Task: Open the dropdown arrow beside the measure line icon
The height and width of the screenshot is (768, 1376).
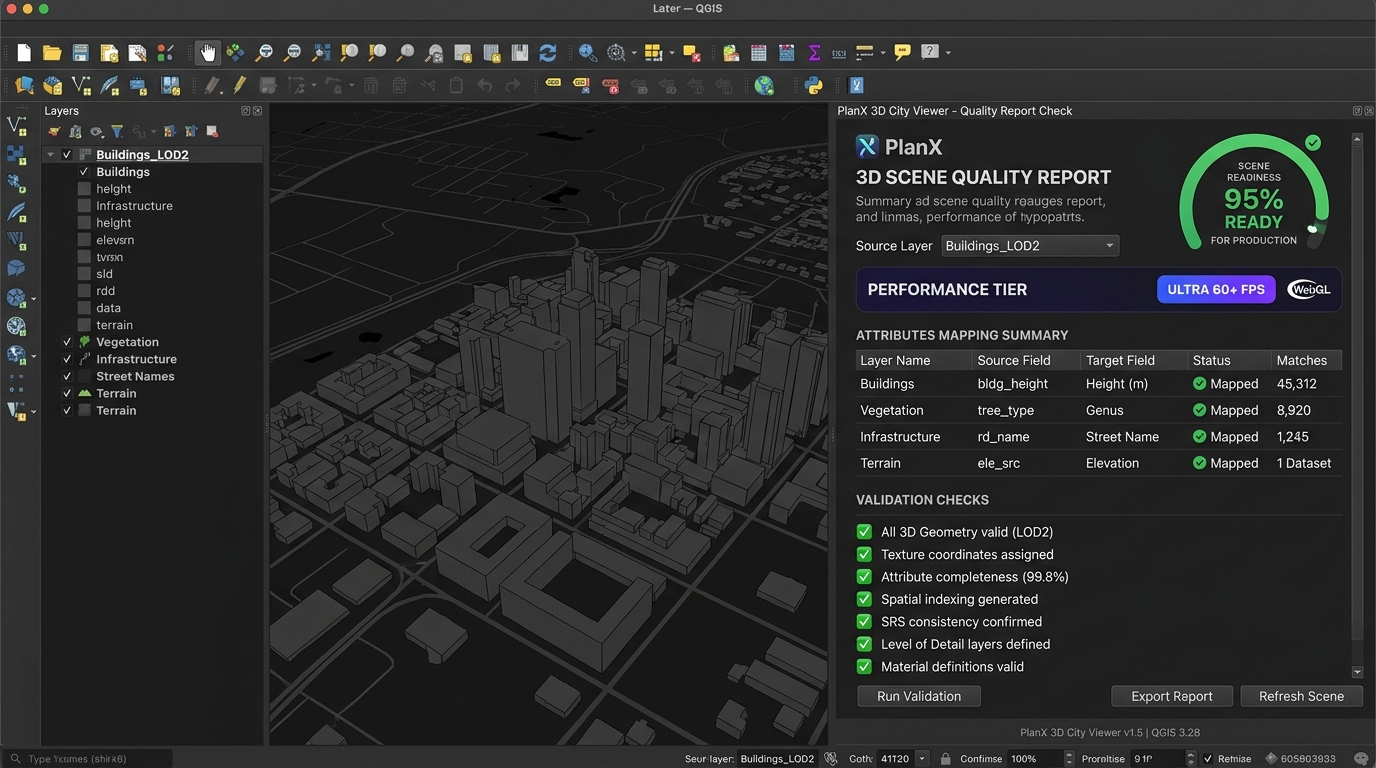Action: click(x=883, y=53)
